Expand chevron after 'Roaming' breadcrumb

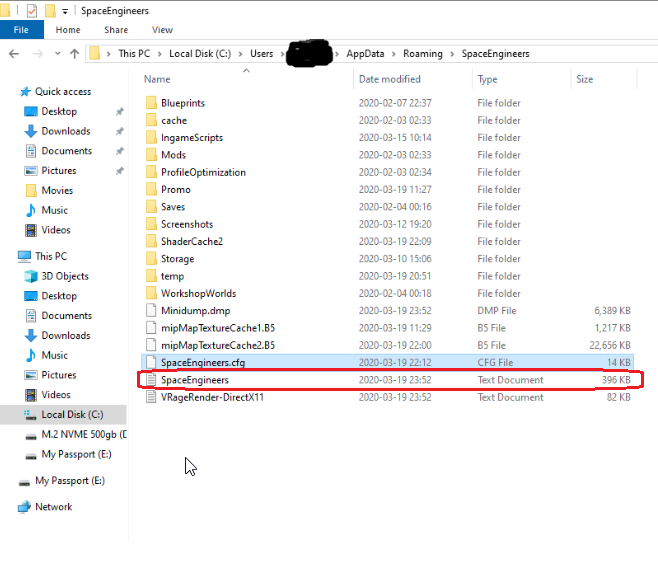452,54
